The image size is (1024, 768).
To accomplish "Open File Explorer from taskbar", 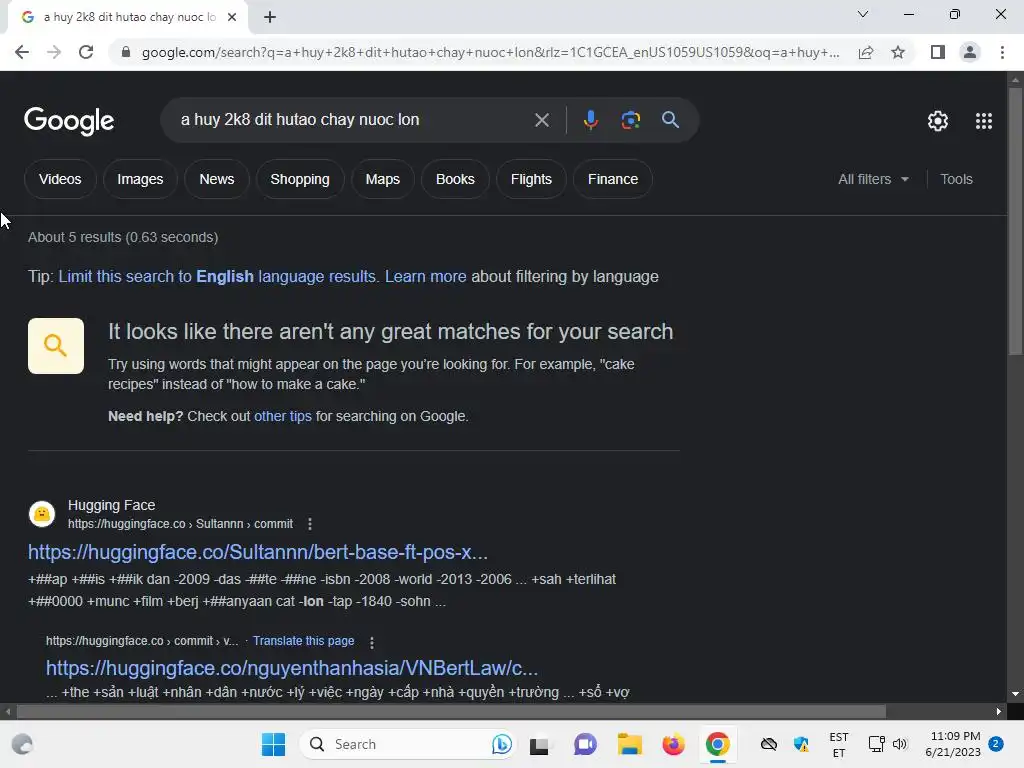I will (x=630, y=744).
